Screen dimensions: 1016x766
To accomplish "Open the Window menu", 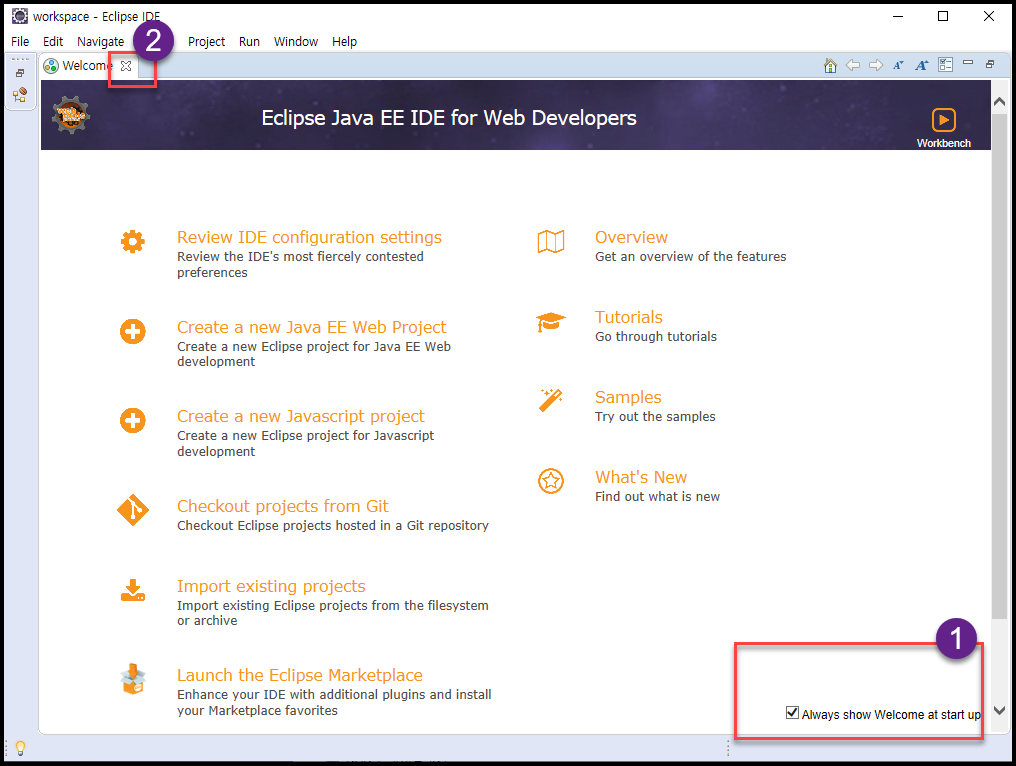I will point(295,41).
